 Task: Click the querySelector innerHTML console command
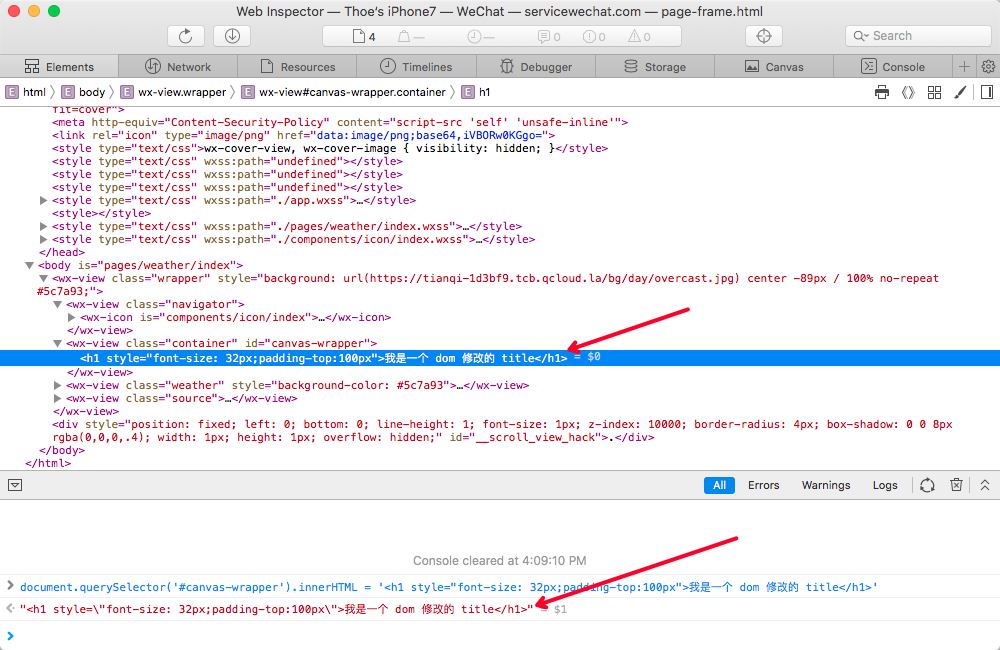point(448,587)
